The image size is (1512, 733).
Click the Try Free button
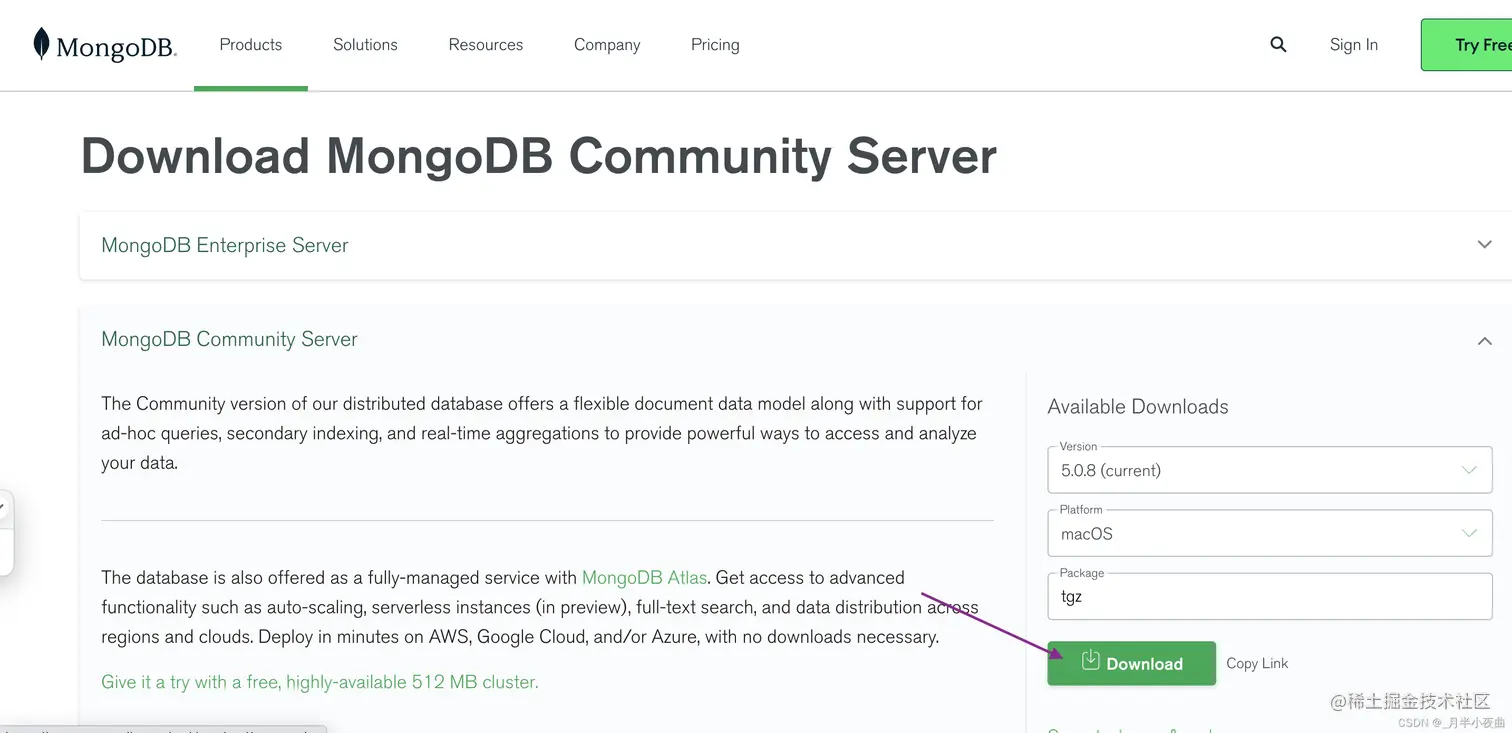click(x=1466, y=45)
